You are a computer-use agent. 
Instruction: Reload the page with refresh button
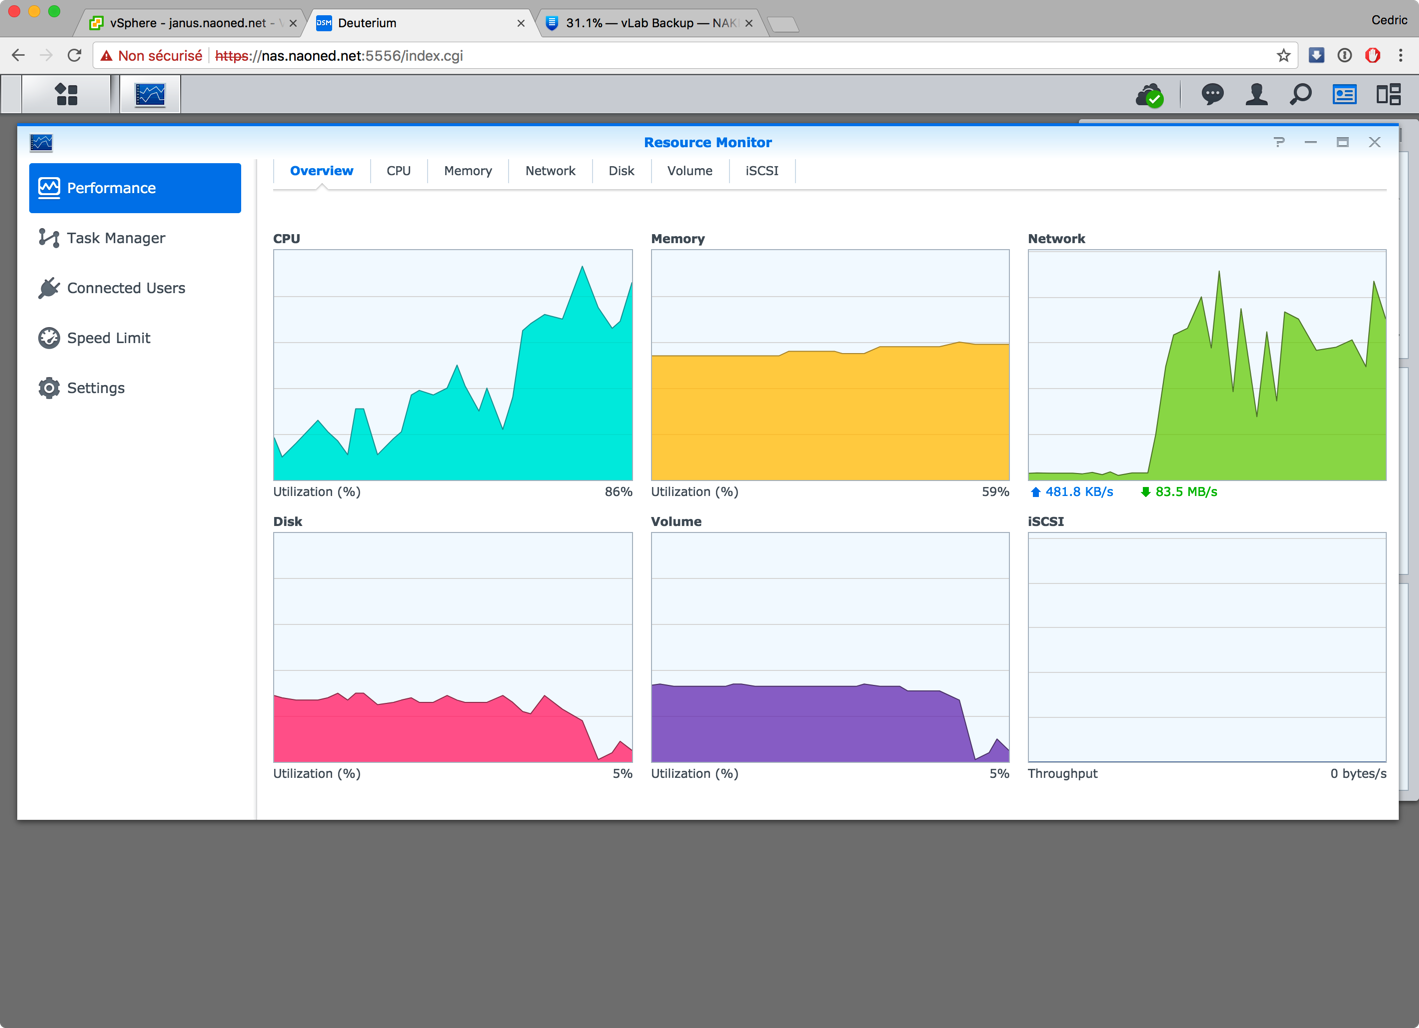pos(74,56)
